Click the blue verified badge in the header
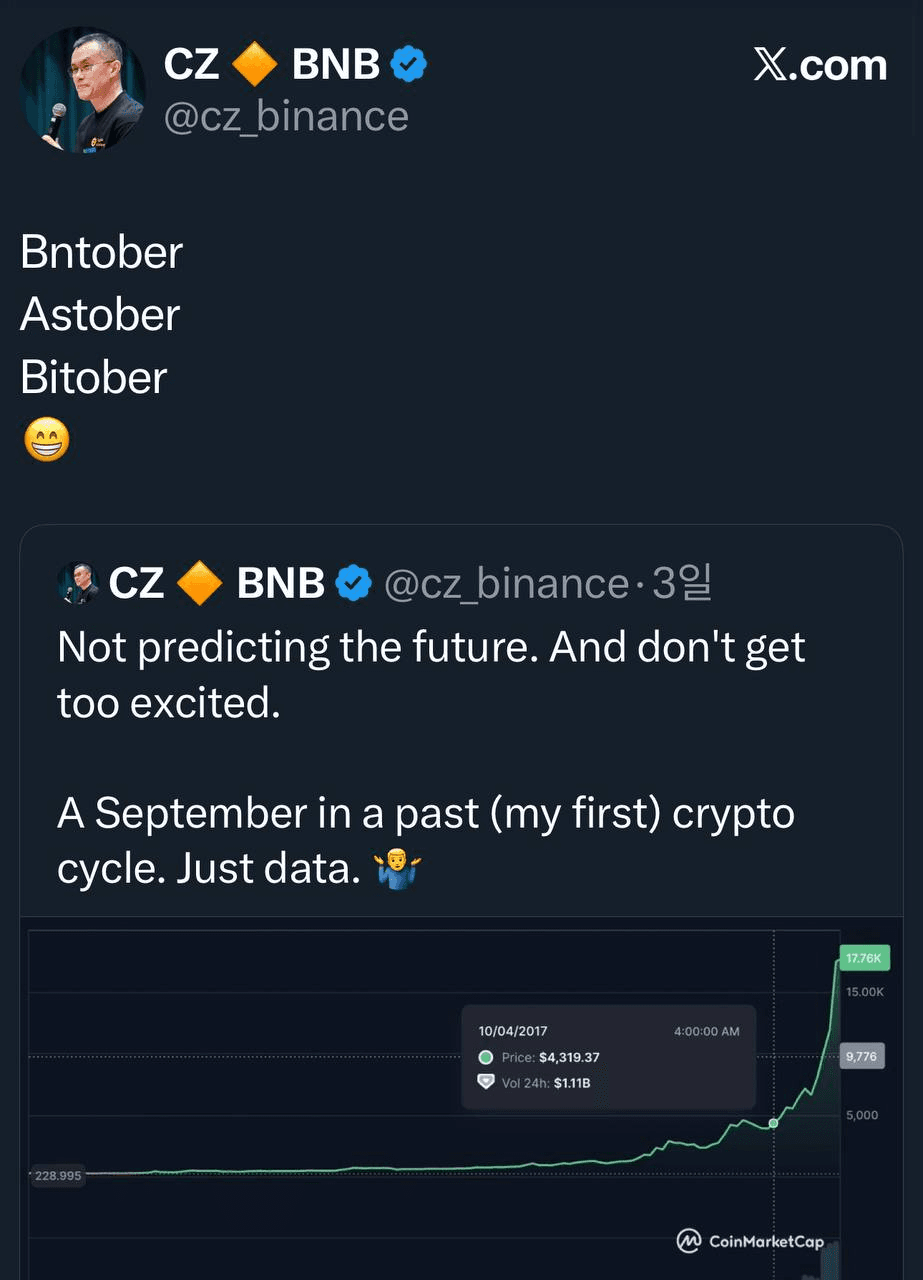The width and height of the screenshot is (923, 1280). coord(408,65)
